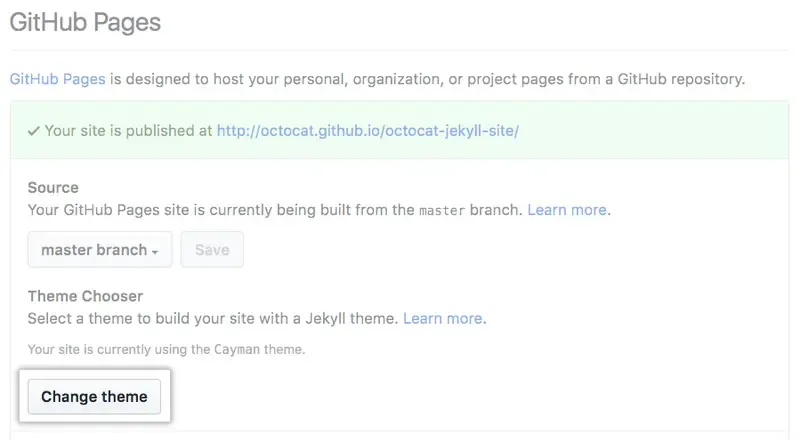Click the Cayman theme status note
The image size is (800, 440).
point(166,349)
